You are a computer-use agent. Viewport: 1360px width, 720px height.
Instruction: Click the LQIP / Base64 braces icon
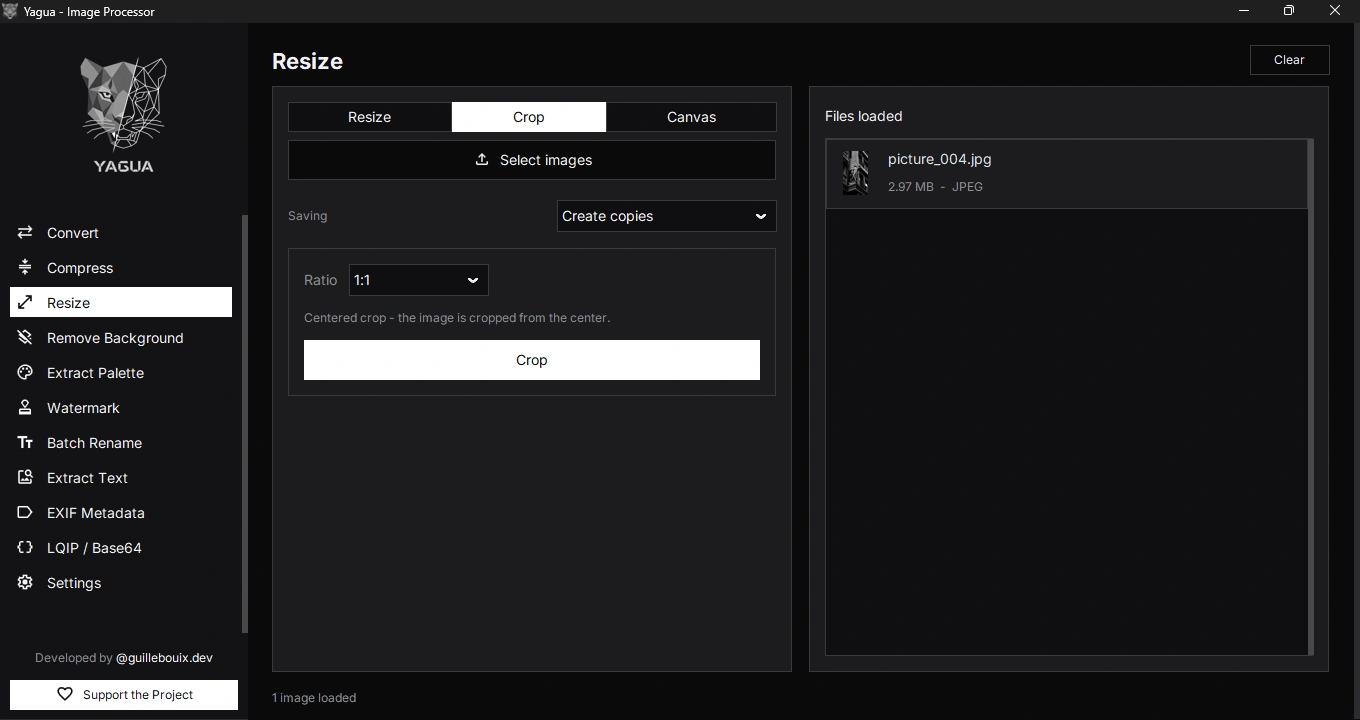pos(25,547)
